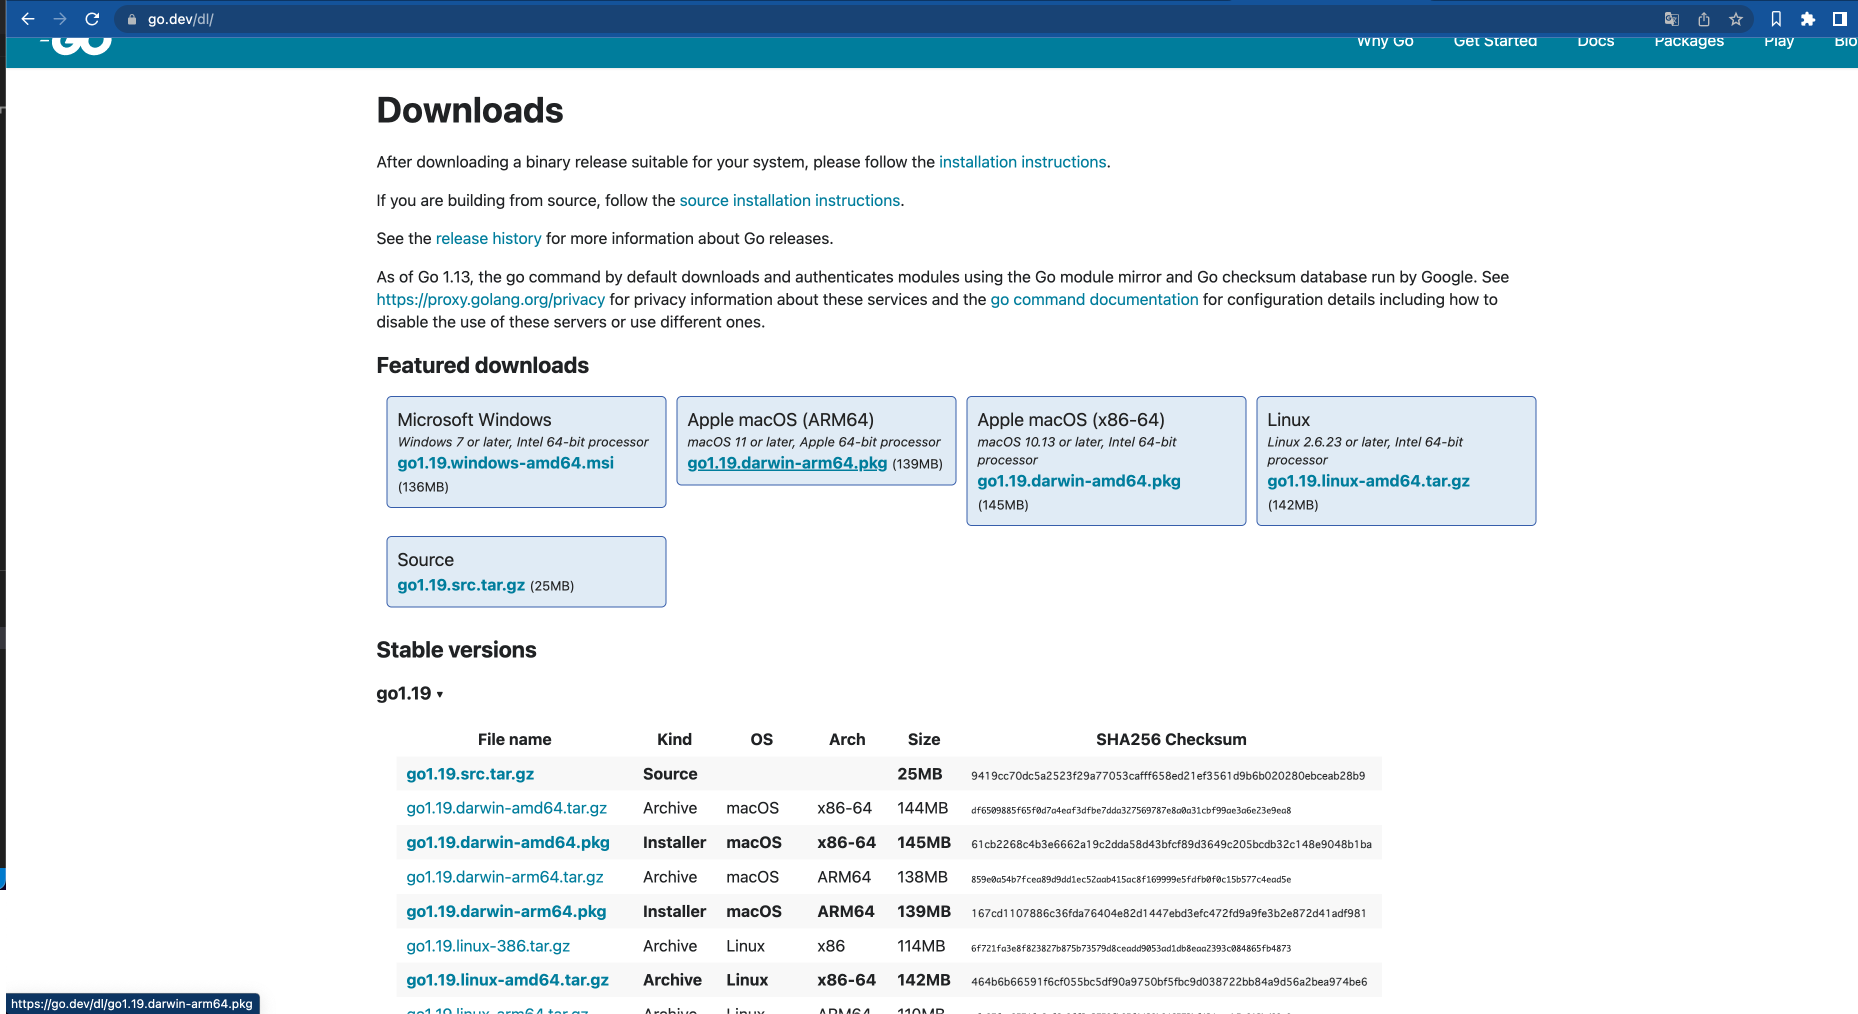Screen dimensions: 1858x1014
Task: Open the Packages nav item
Action: 1689,42
